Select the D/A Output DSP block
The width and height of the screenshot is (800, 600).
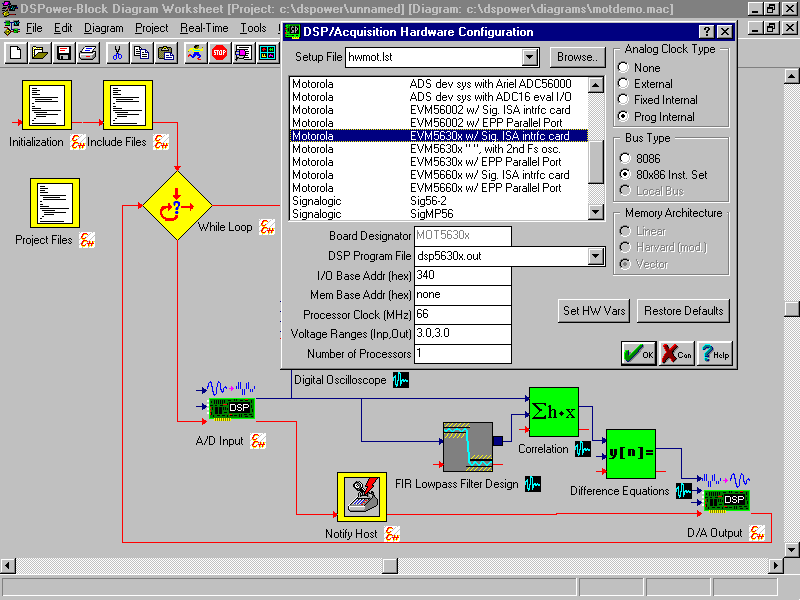(727, 500)
